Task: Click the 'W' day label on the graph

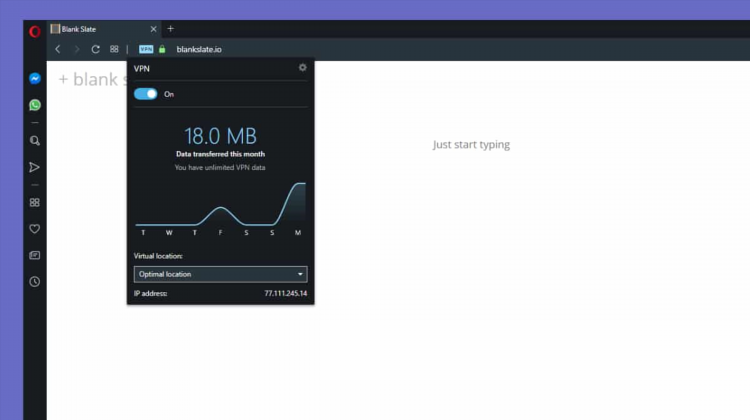Action: click(169, 232)
